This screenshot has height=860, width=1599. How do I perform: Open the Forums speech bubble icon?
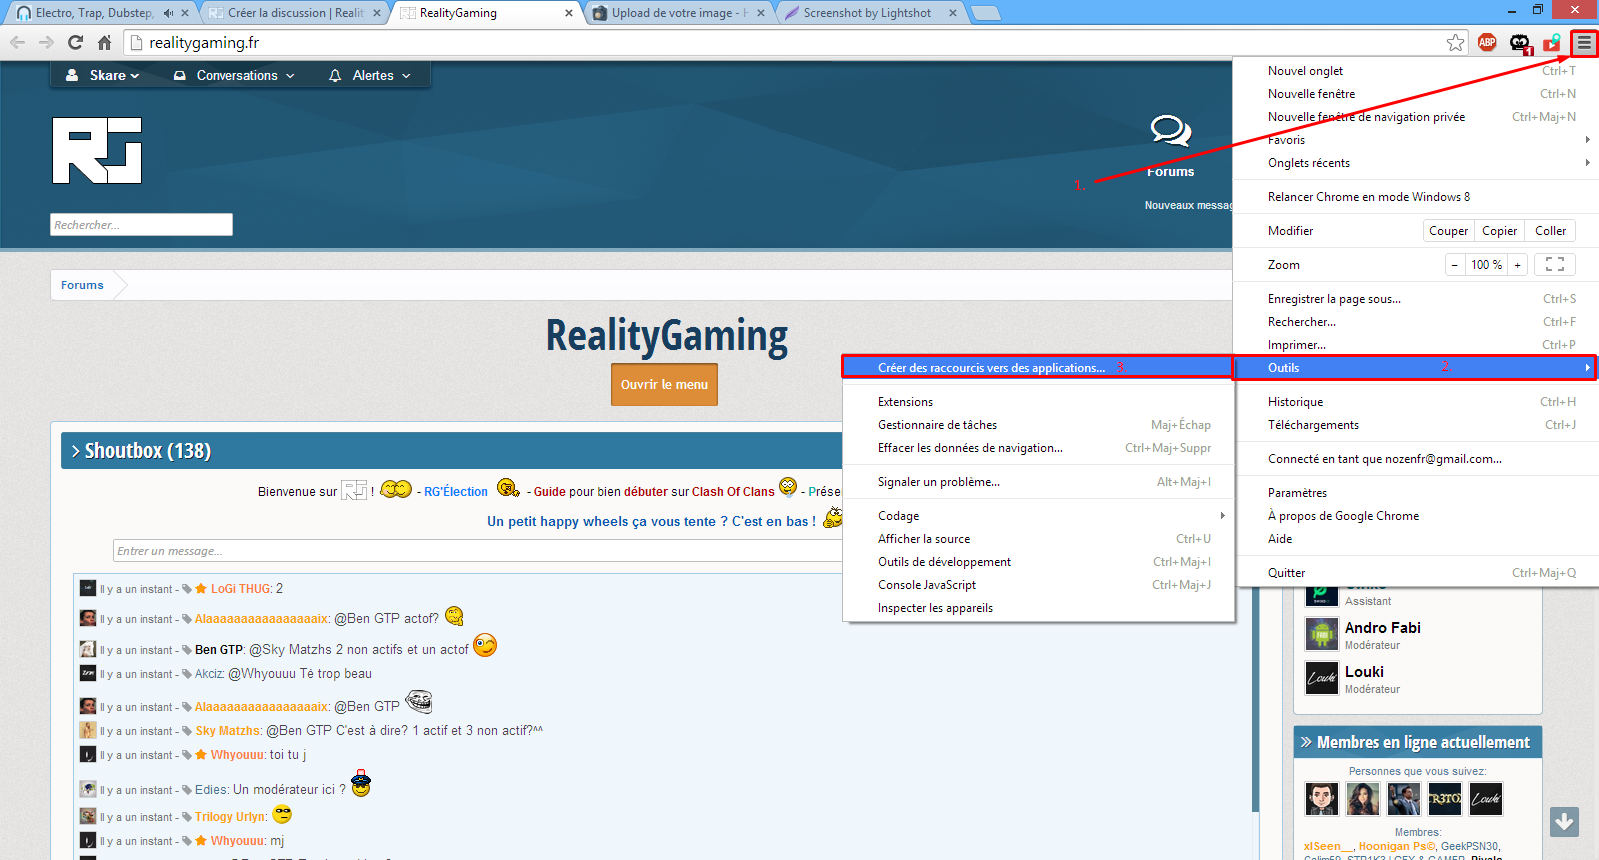[x=1170, y=131]
